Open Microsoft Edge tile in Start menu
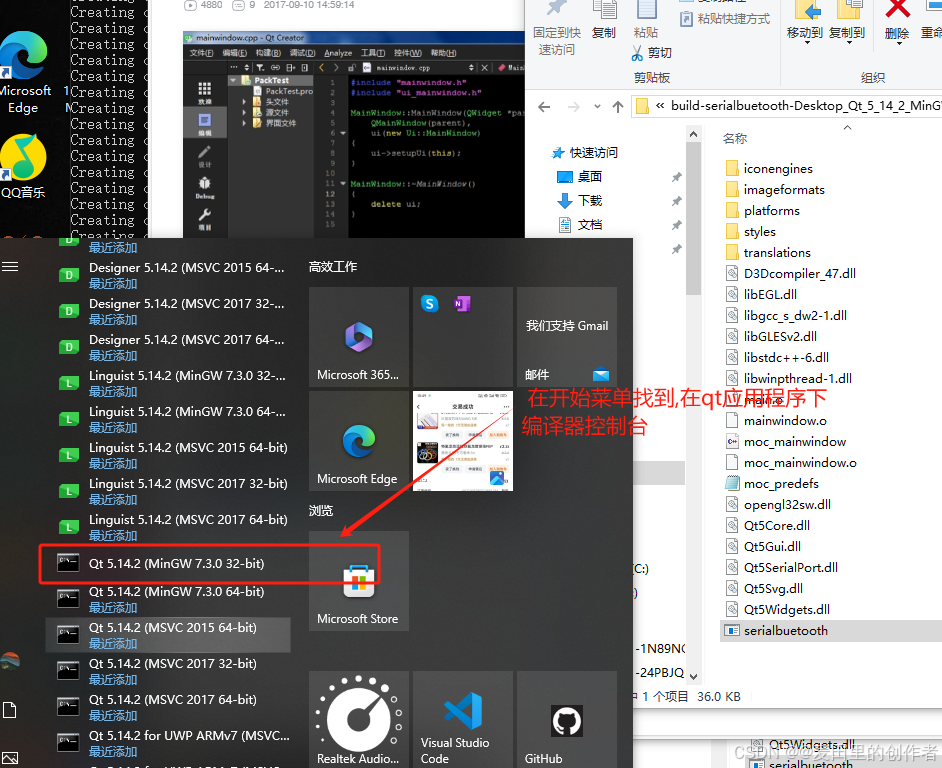The image size is (942, 768). tap(359, 440)
